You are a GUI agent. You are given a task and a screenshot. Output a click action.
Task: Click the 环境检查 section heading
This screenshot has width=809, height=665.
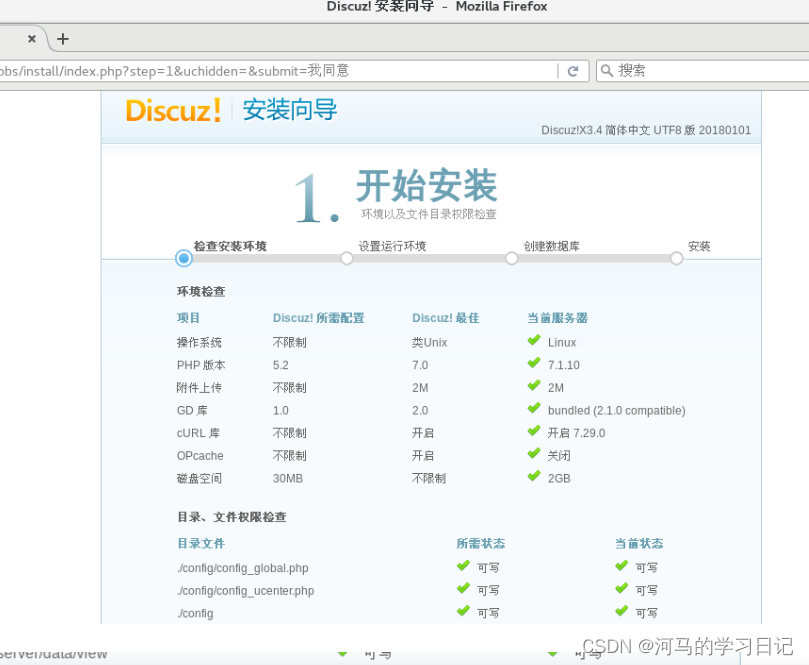[x=201, y=291]
